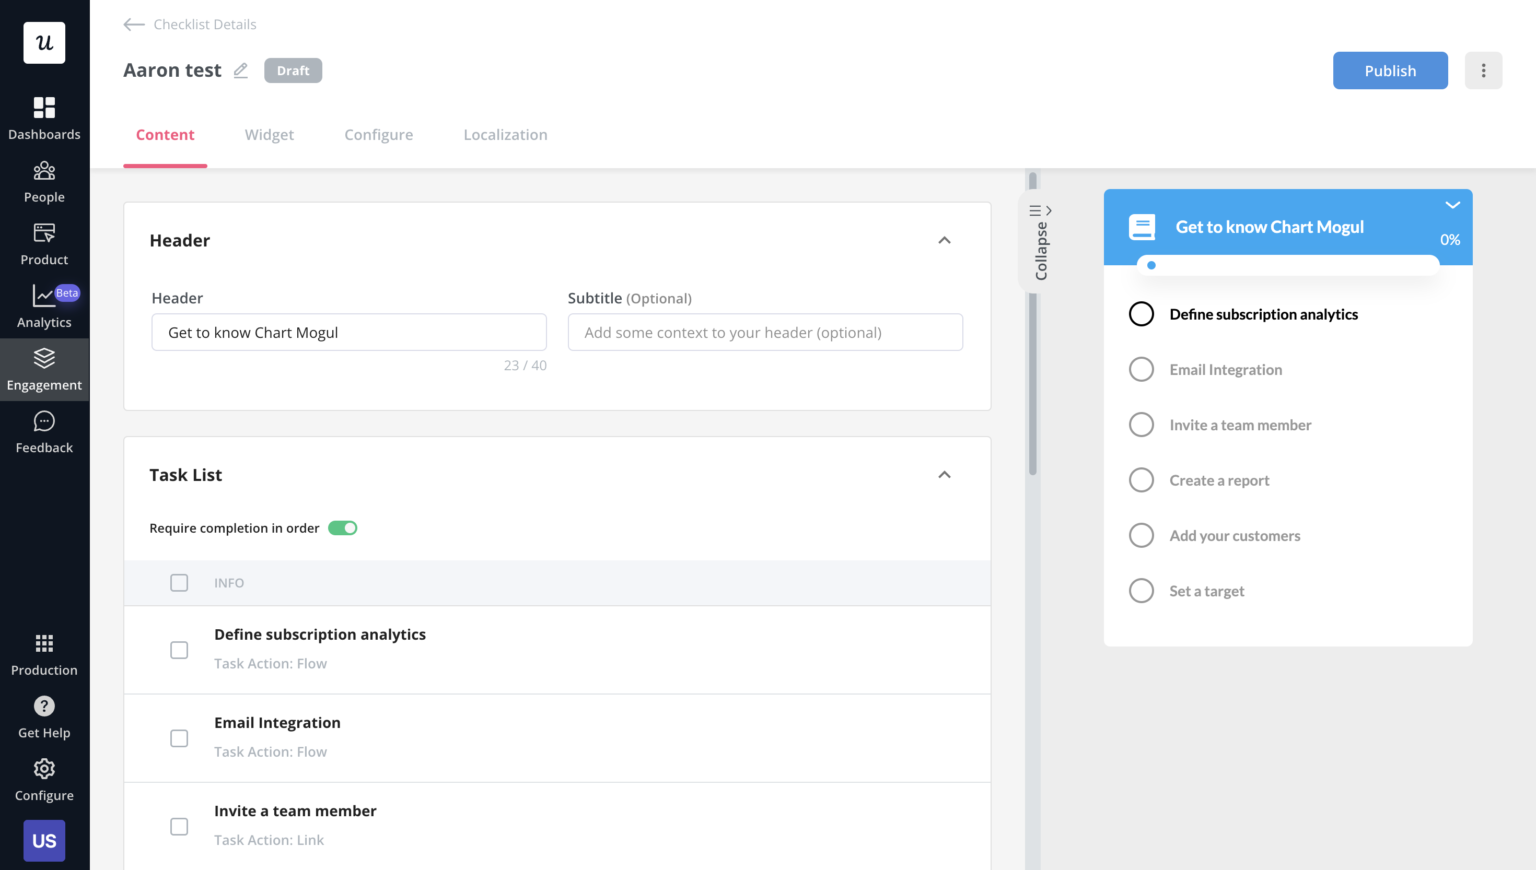The height and width of the screenshot is (870, 1536).
Task: Switch to the Widget tab
Action: point(269,134)
